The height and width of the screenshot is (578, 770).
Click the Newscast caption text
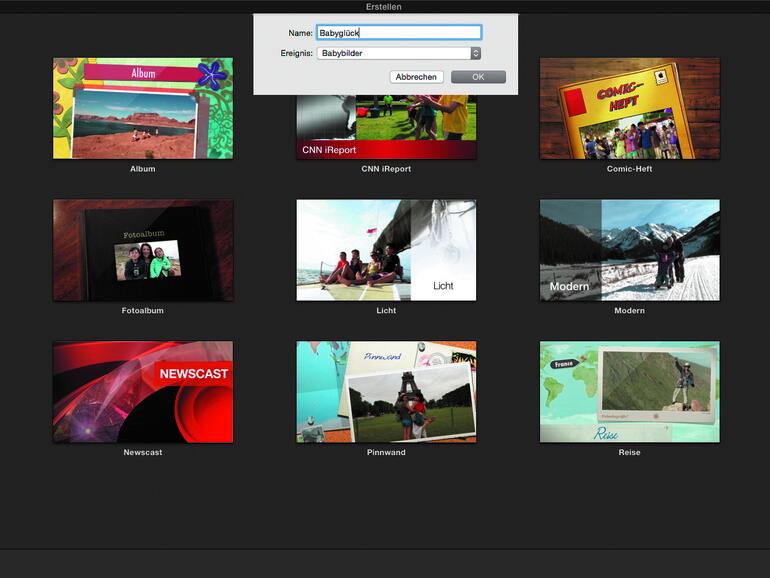(x=143, y=452)
